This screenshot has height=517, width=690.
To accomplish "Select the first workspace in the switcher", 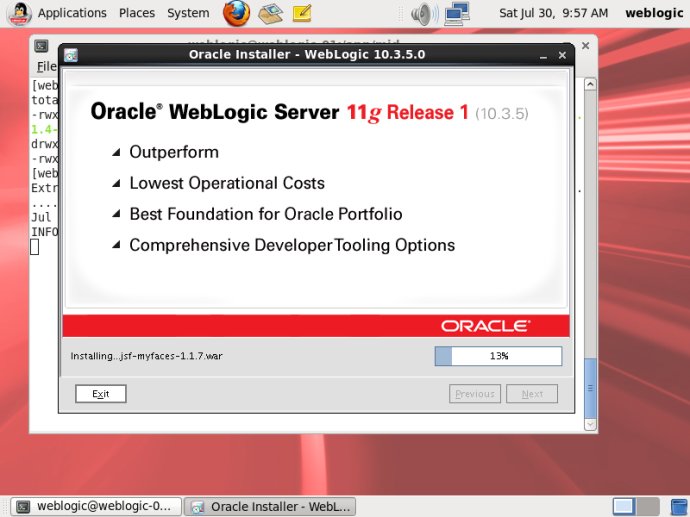I will tap(624, 506).
